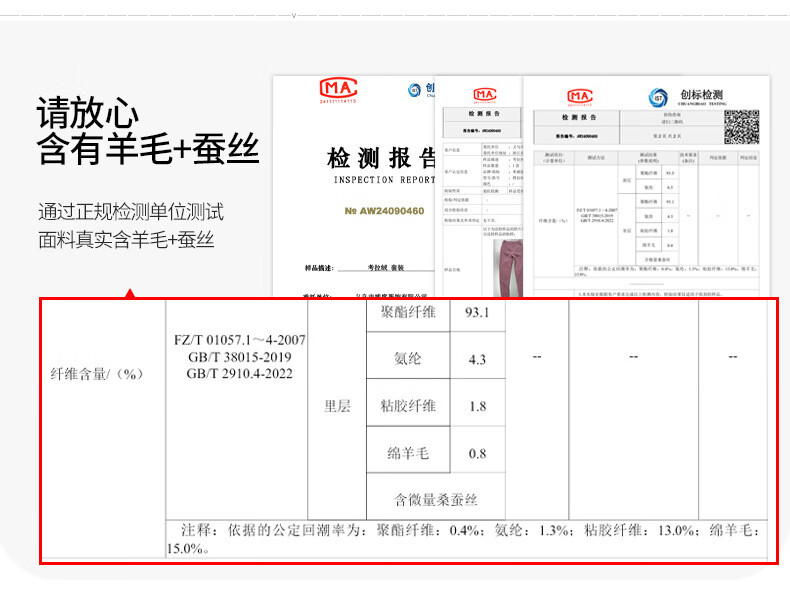Click the 纤维含量/(%) row header
The width and height of the screenshot is (790, 592).
pos(98,374)
